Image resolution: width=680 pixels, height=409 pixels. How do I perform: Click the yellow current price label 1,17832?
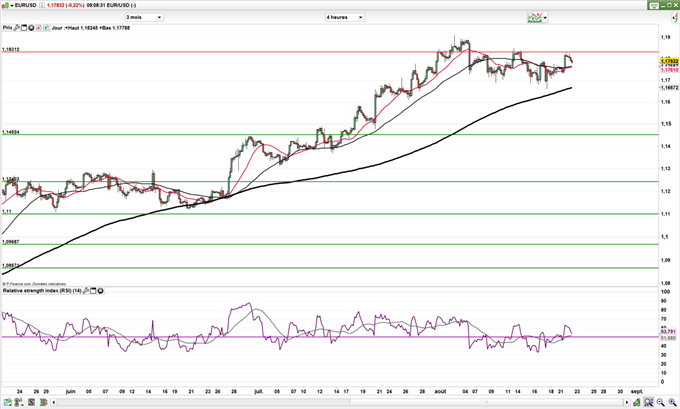[669, 62]
